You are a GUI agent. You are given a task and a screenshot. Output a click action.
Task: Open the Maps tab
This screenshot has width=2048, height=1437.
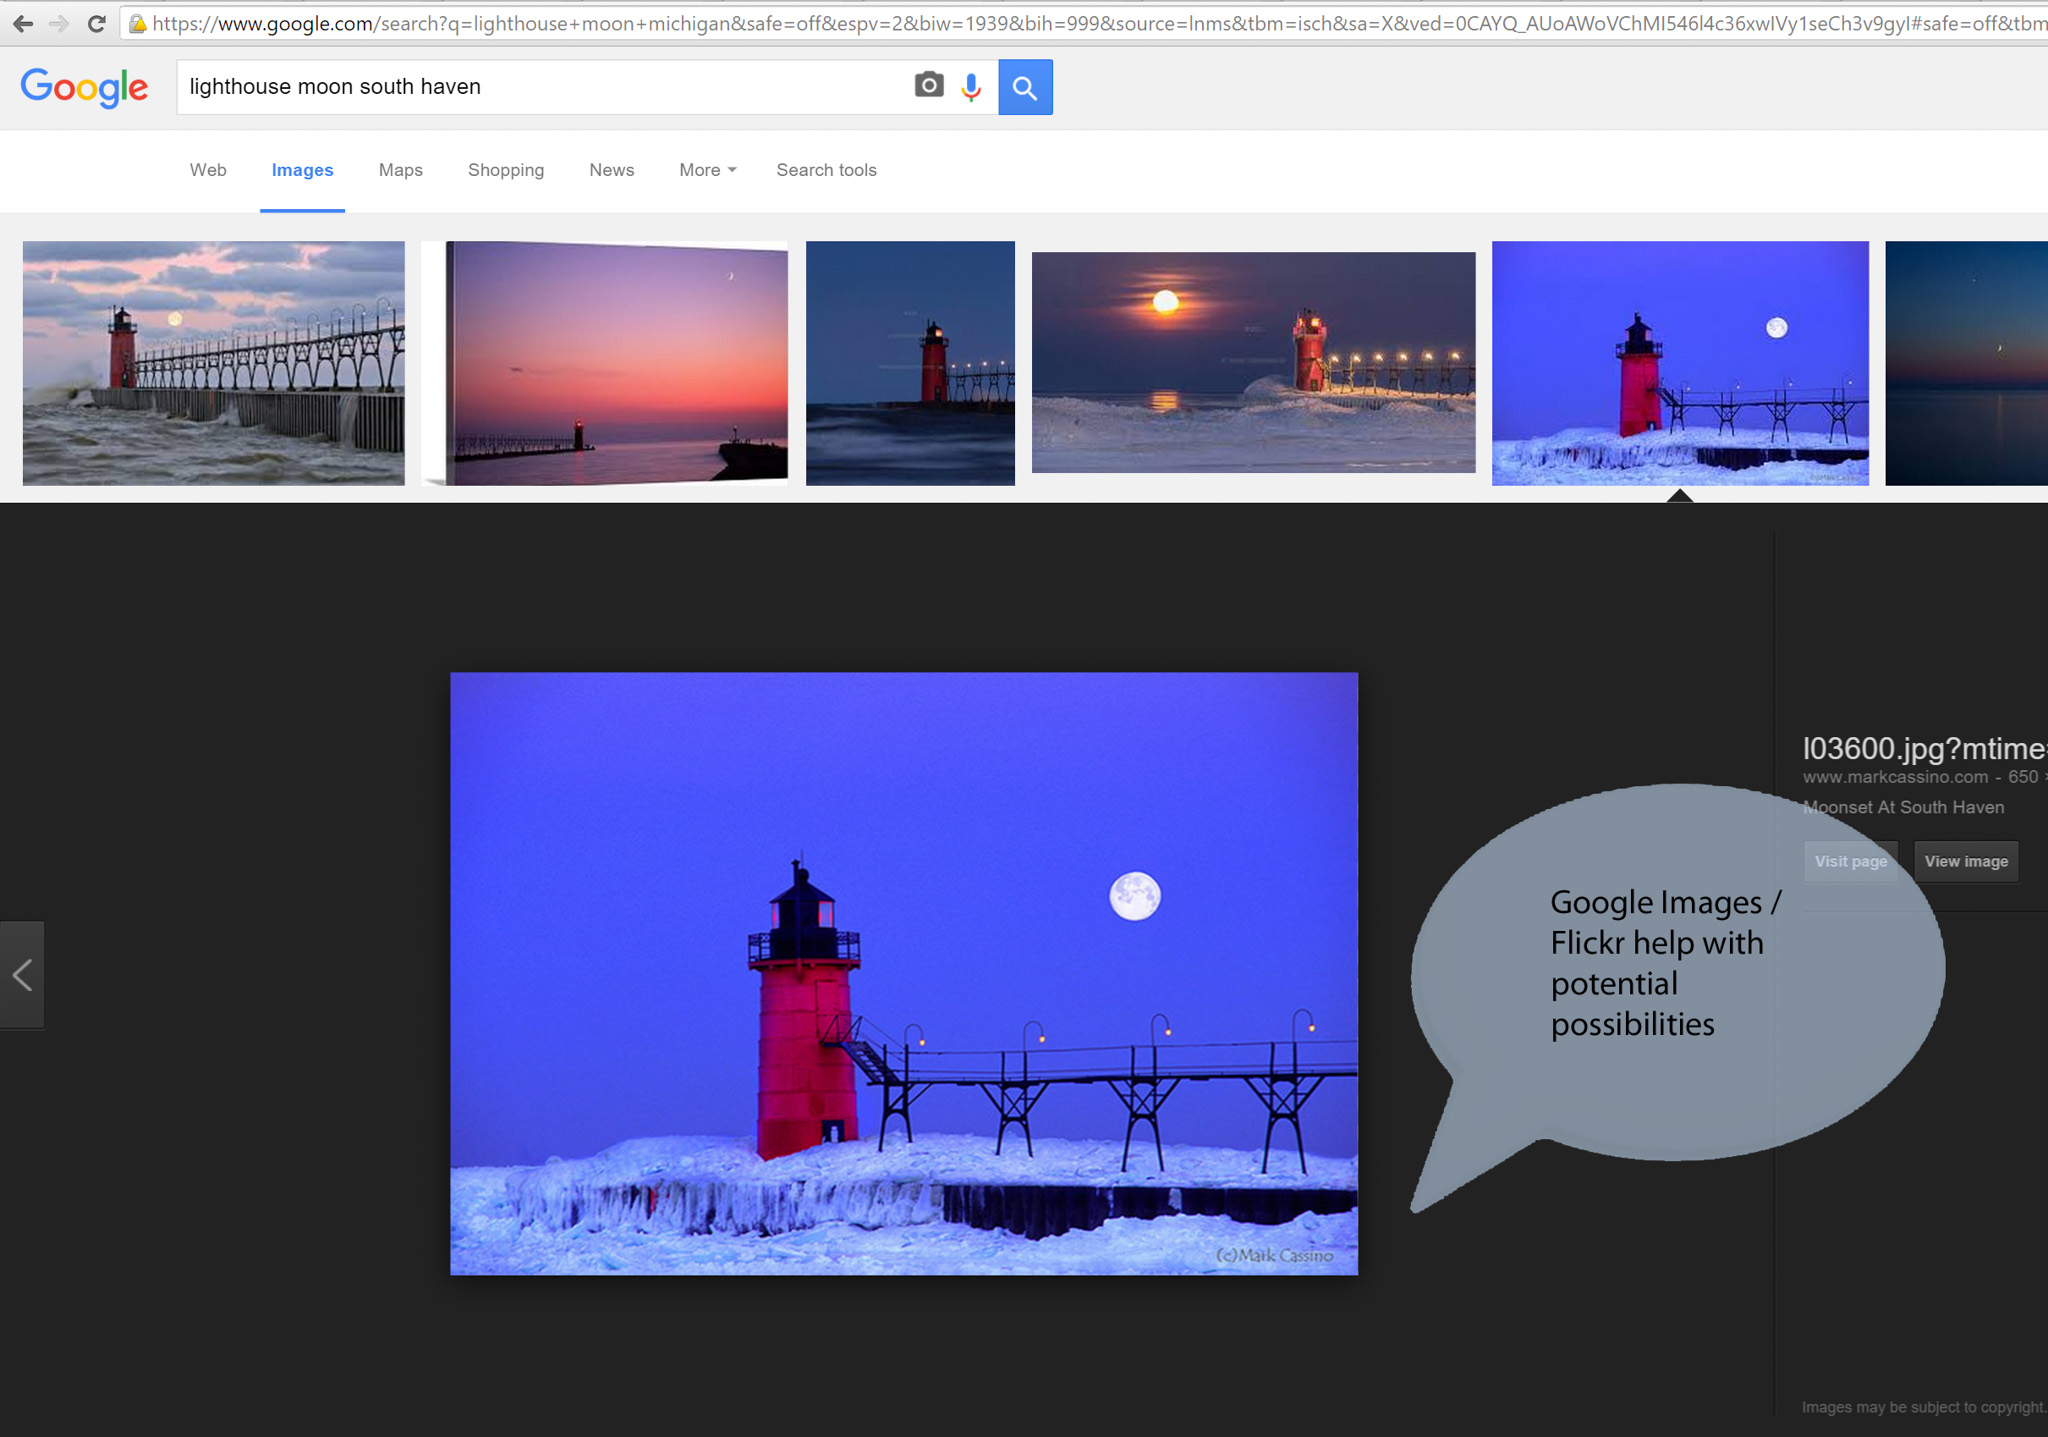point(401,170)
